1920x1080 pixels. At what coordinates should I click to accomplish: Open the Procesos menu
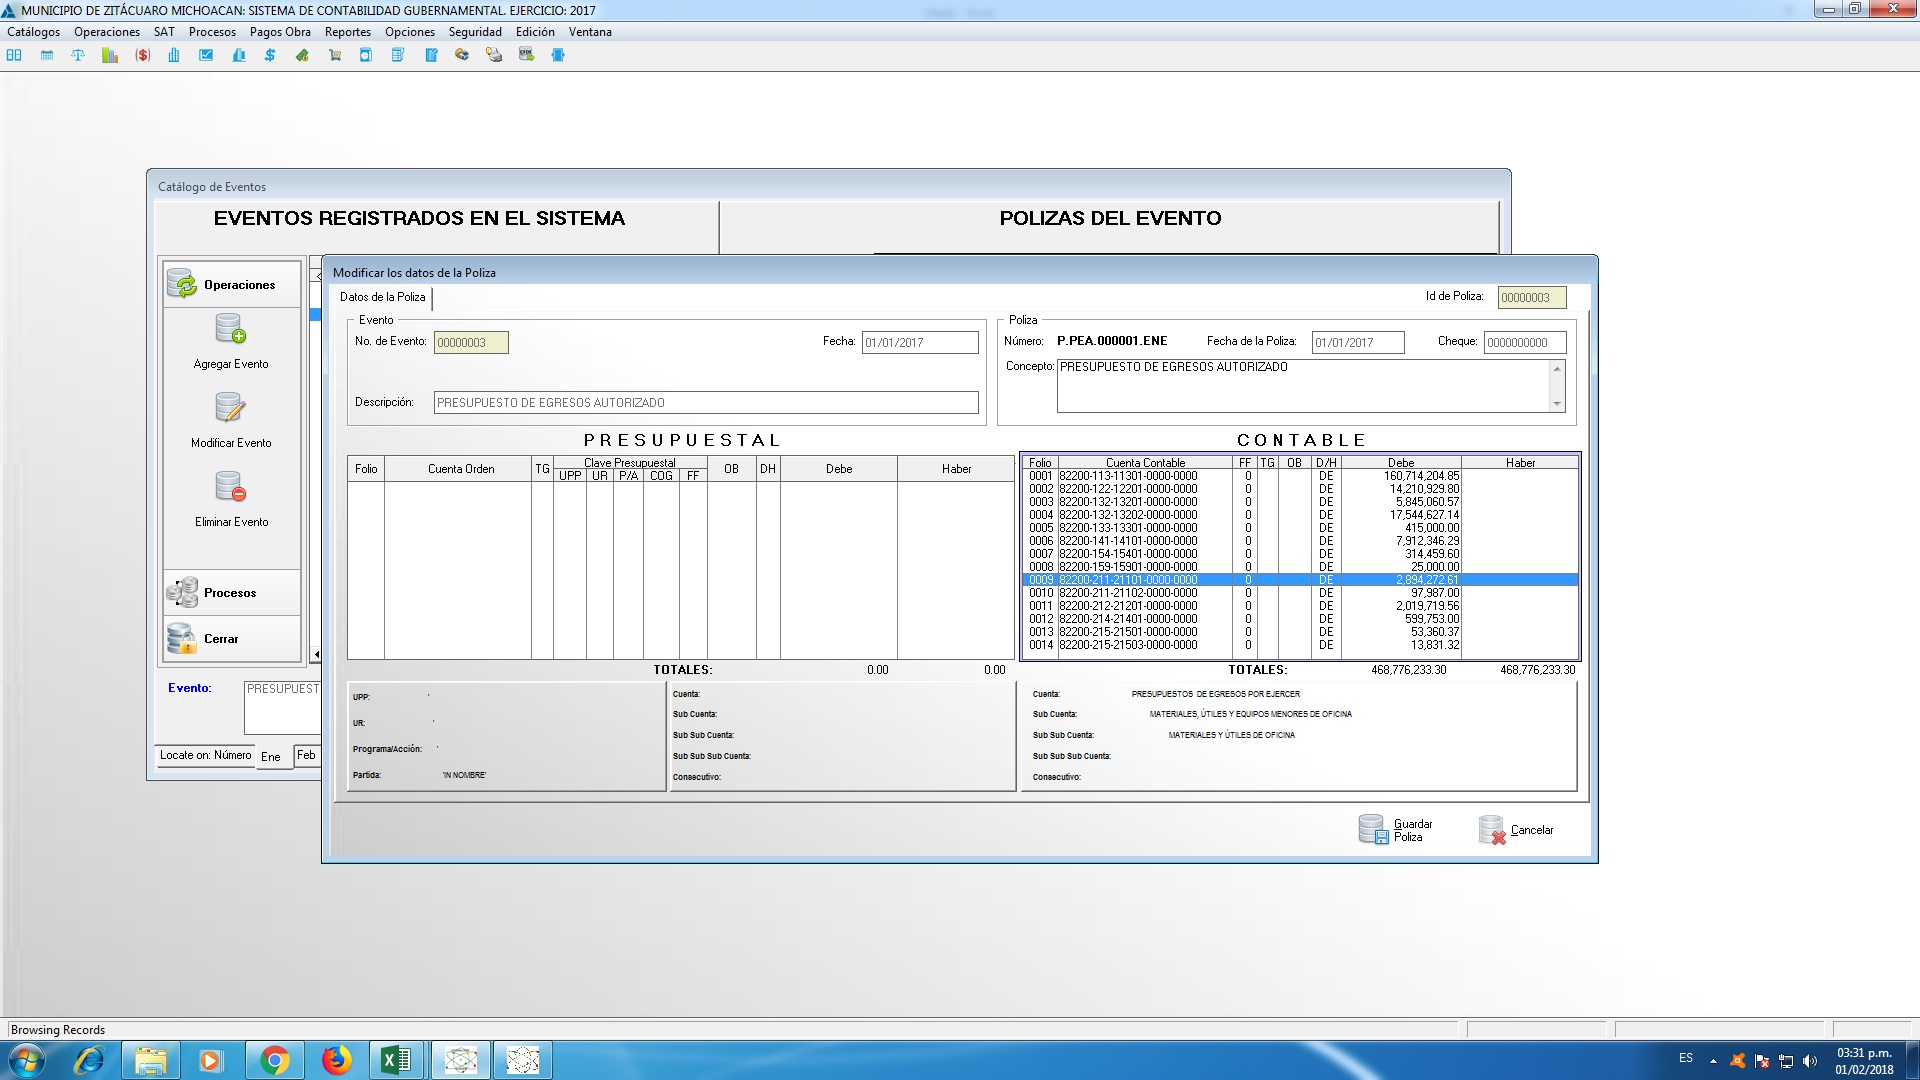pyautogui.click(x=212, y=32)
